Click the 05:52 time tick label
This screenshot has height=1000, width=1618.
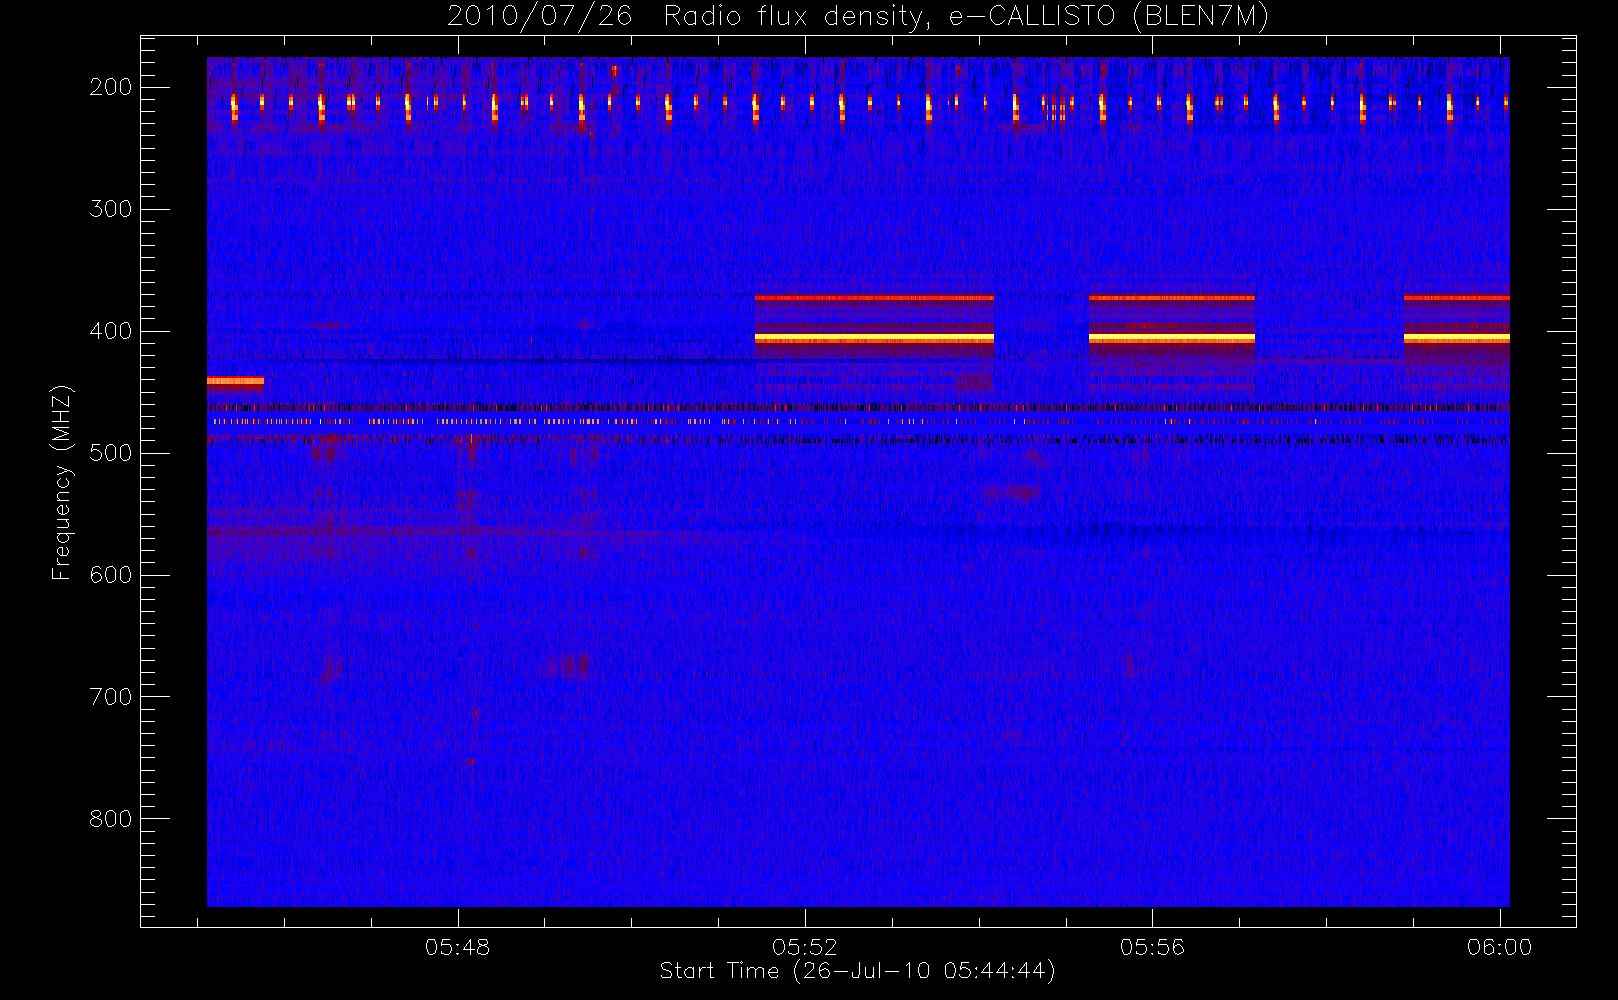pos(805,947)
